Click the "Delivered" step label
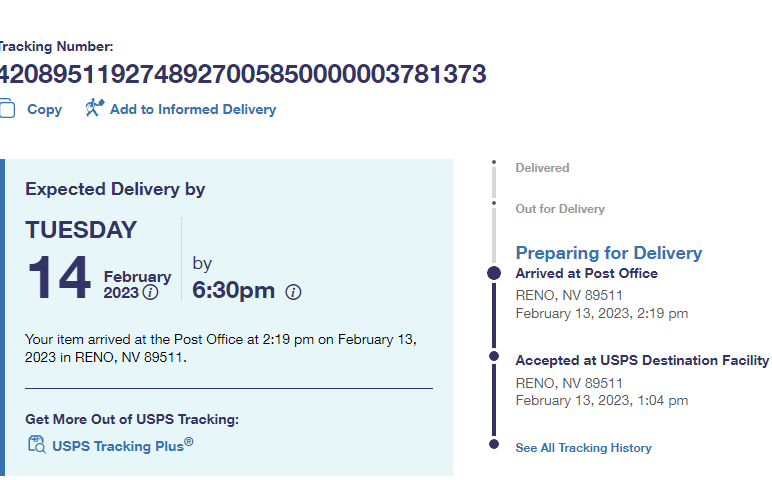 [542, 168]
